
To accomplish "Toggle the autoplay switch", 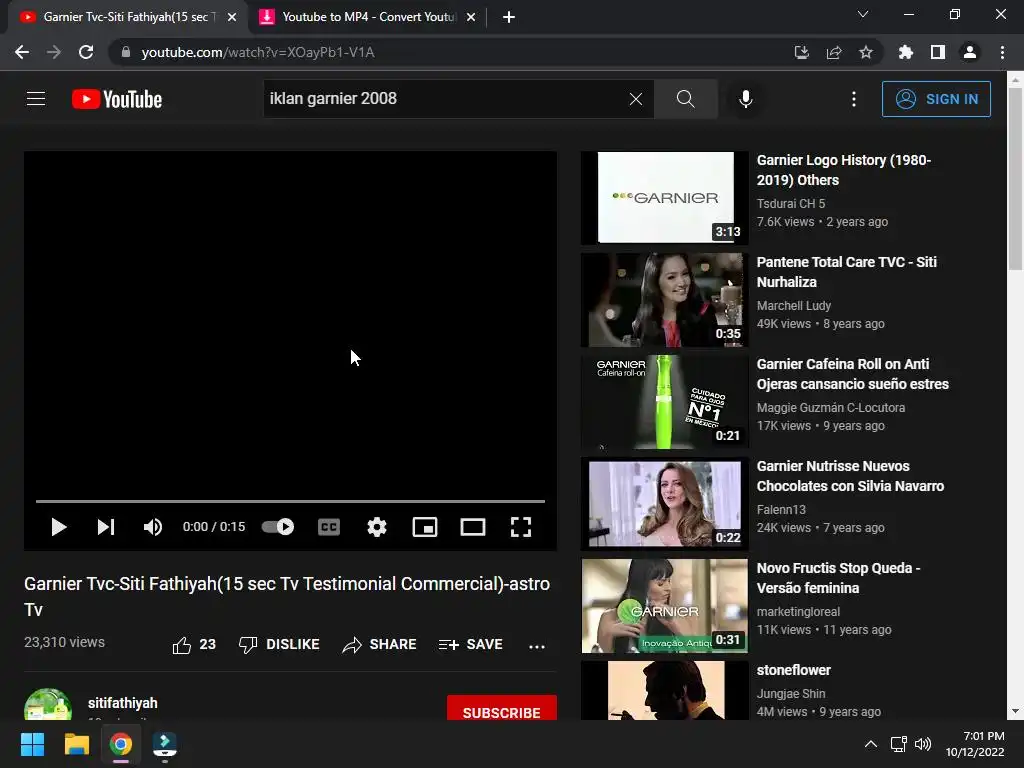I will [x=278, y=526].
